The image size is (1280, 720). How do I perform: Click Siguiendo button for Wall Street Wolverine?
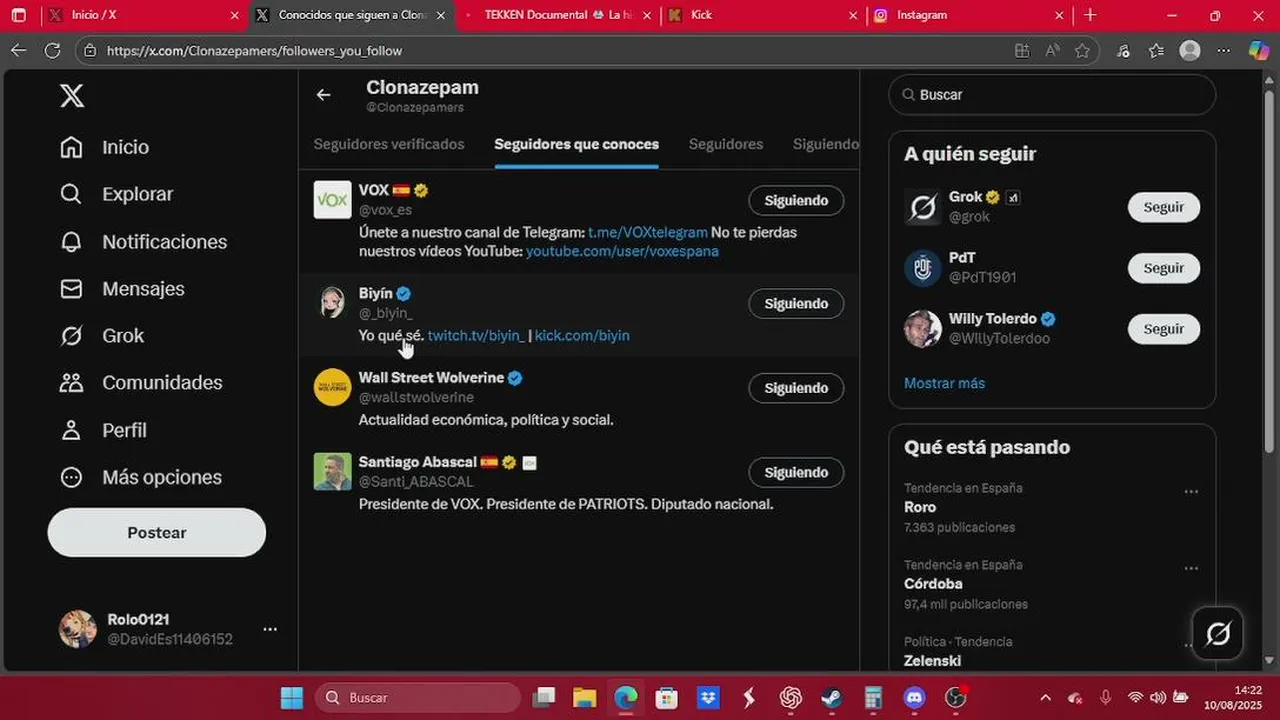point(796,387)
